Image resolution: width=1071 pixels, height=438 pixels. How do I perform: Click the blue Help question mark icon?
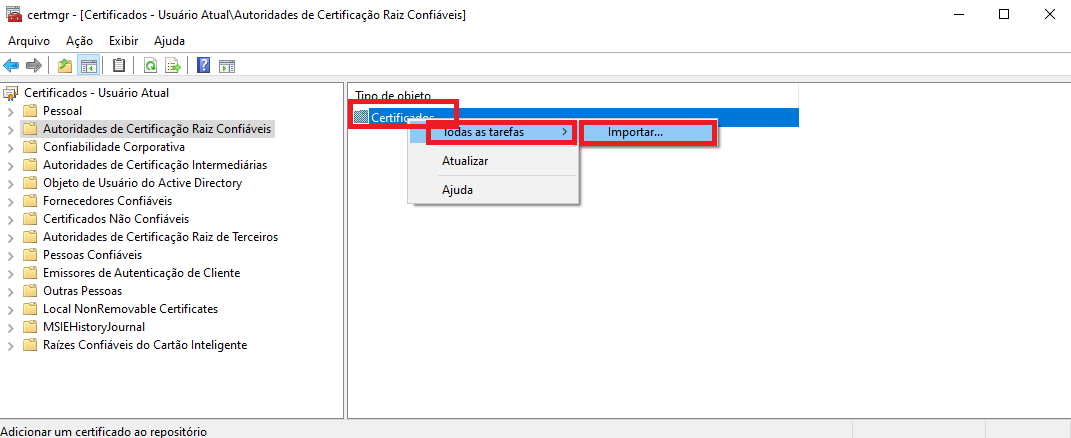tap(203, 66)
